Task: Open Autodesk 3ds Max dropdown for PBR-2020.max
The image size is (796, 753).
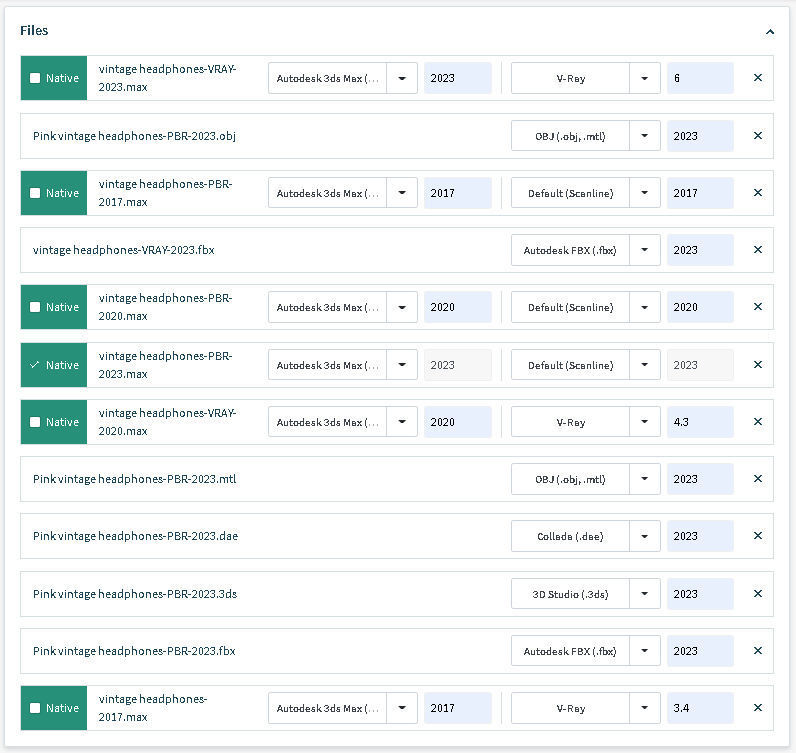Action: [x=402, y=307]
